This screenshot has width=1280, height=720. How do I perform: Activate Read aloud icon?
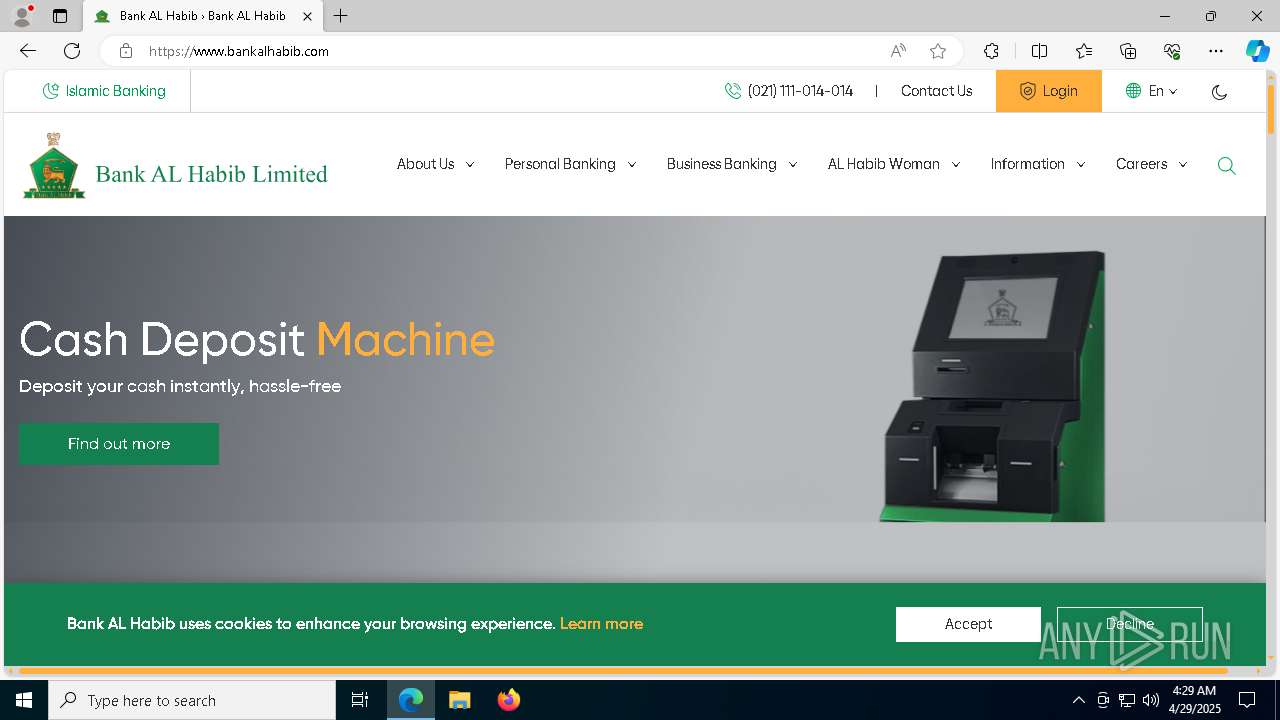point(898,51)
